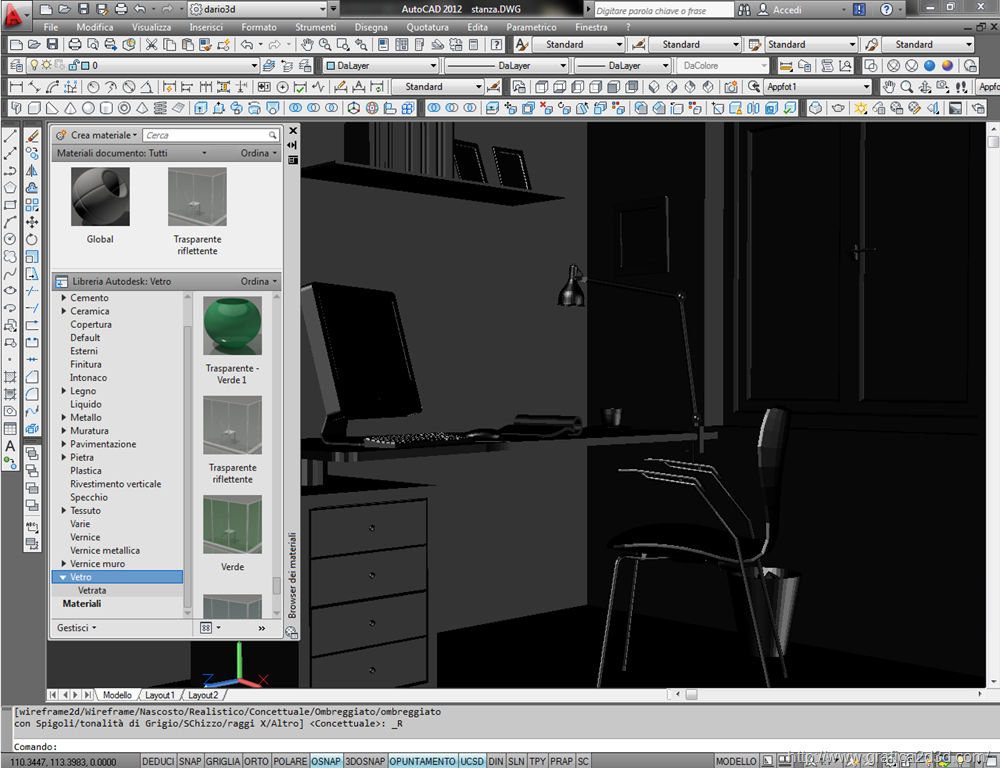Switch to the Layout1 tab
Screen dimensions: 1000x768
[159, 695]
